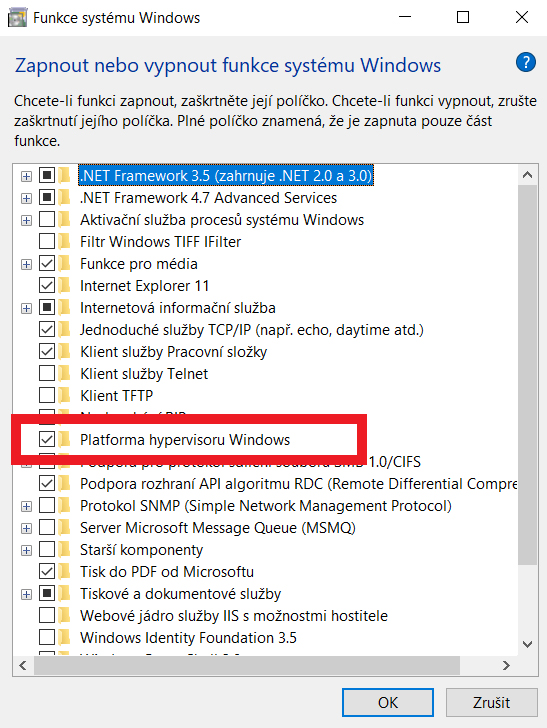Close the Funkce systému Windows dialog
Image resolution: width=547 pixels, height=728 pixels.
[x=522, y=18]
